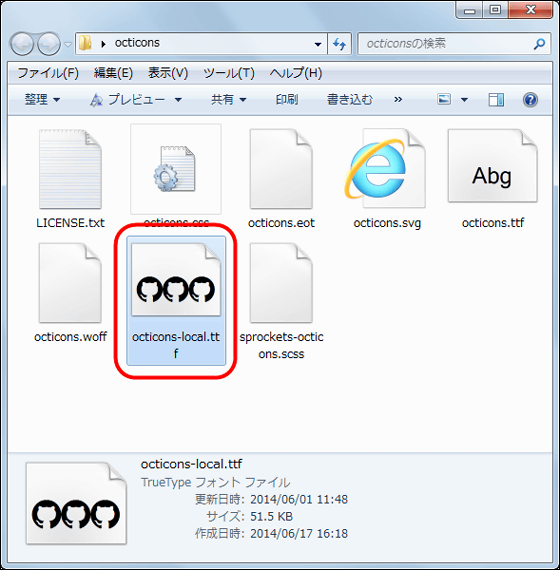Open the 表示(V) menu

pyautogui.click(x=168, y=73)
